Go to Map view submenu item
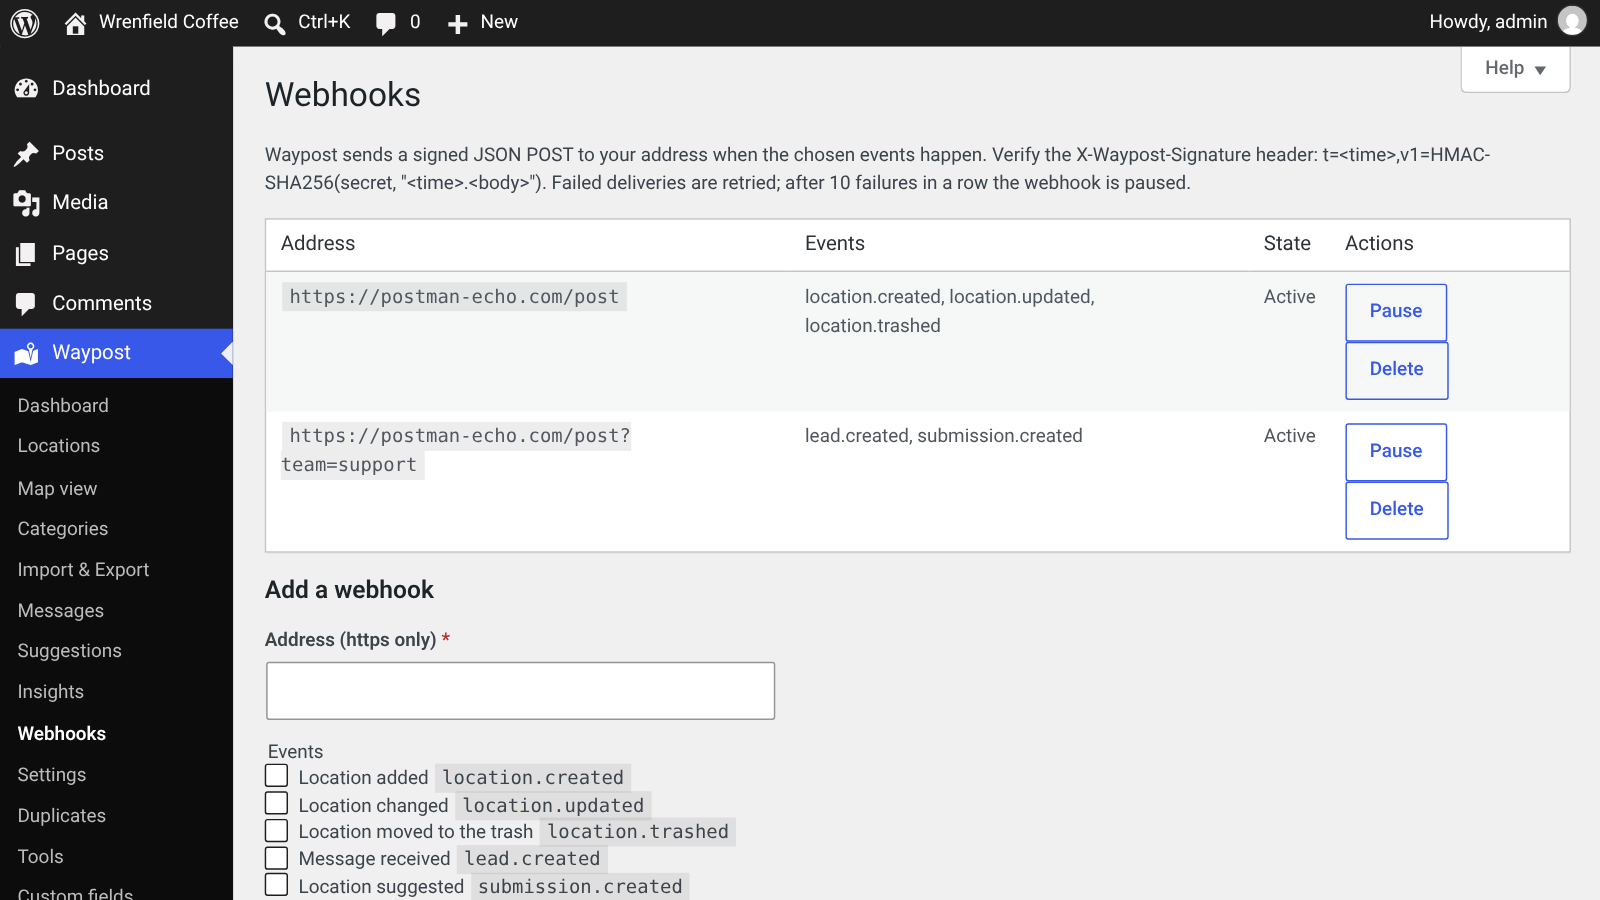This screenshot has width=1600, height=900. tap(57, 489)
